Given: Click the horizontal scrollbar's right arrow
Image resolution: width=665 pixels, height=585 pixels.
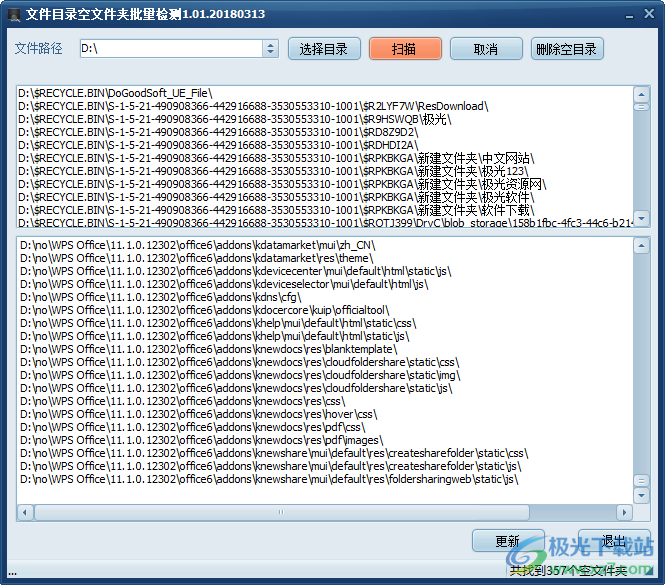Looking at the screenshot, I should (x=626, y=512).
